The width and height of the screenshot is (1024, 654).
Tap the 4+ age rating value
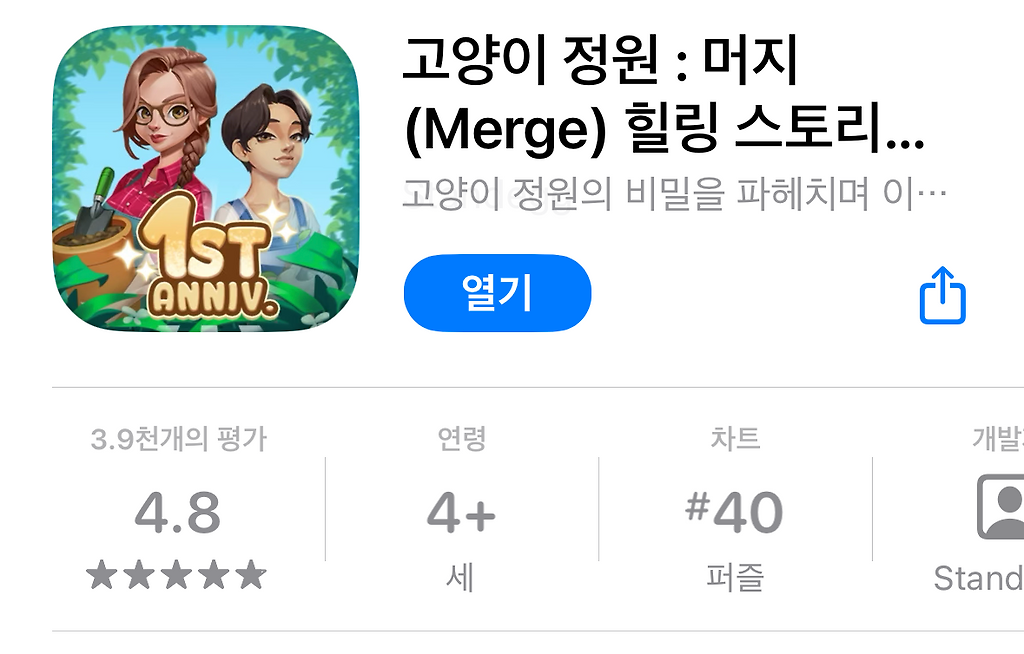coord(461,513)
